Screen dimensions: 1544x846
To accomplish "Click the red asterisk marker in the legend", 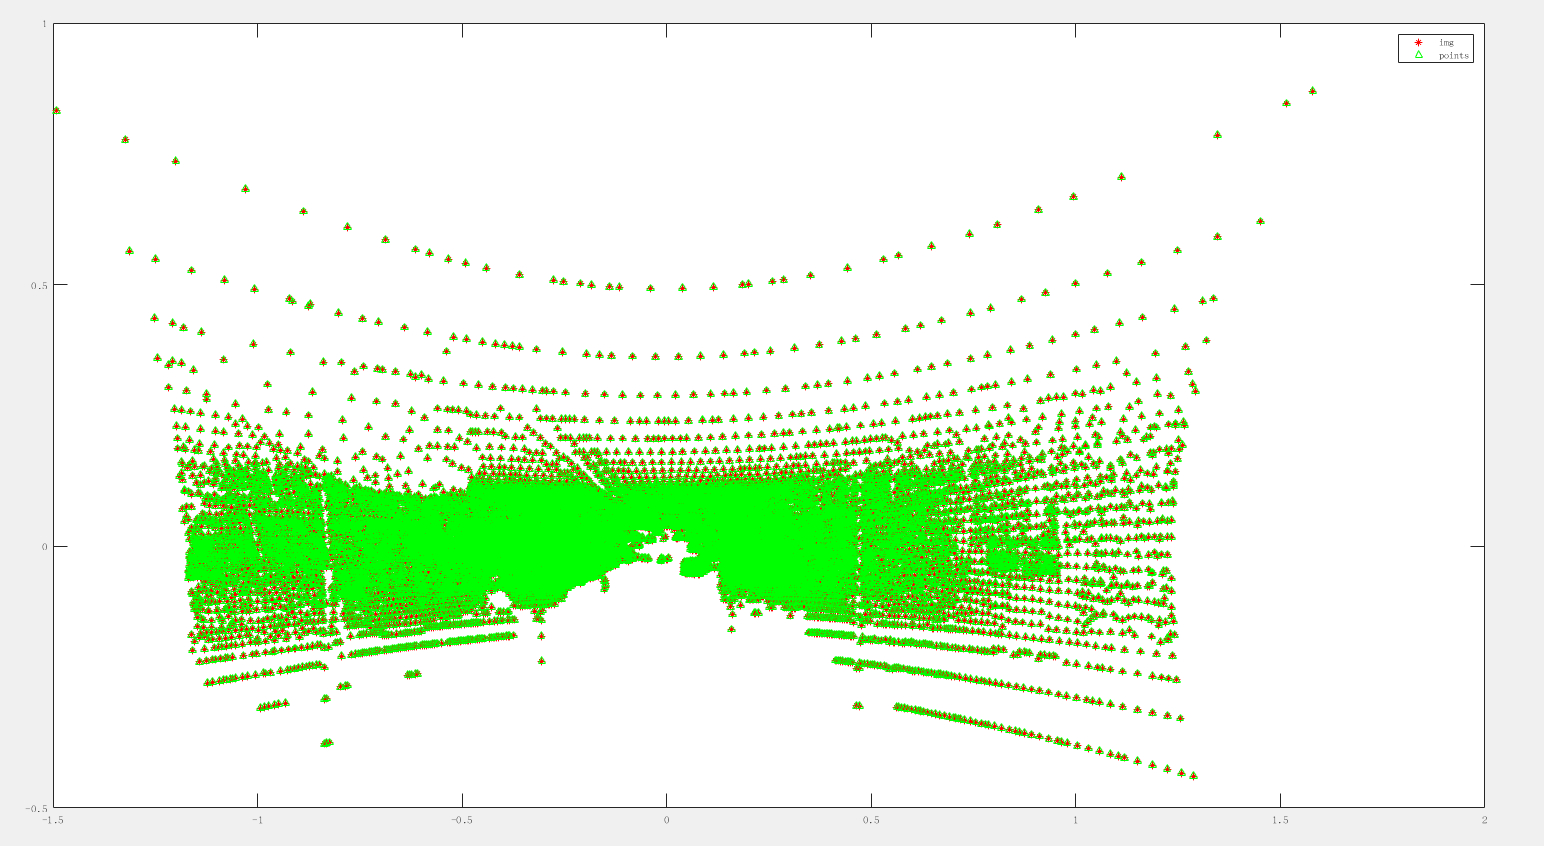I will coord(1418,42).
